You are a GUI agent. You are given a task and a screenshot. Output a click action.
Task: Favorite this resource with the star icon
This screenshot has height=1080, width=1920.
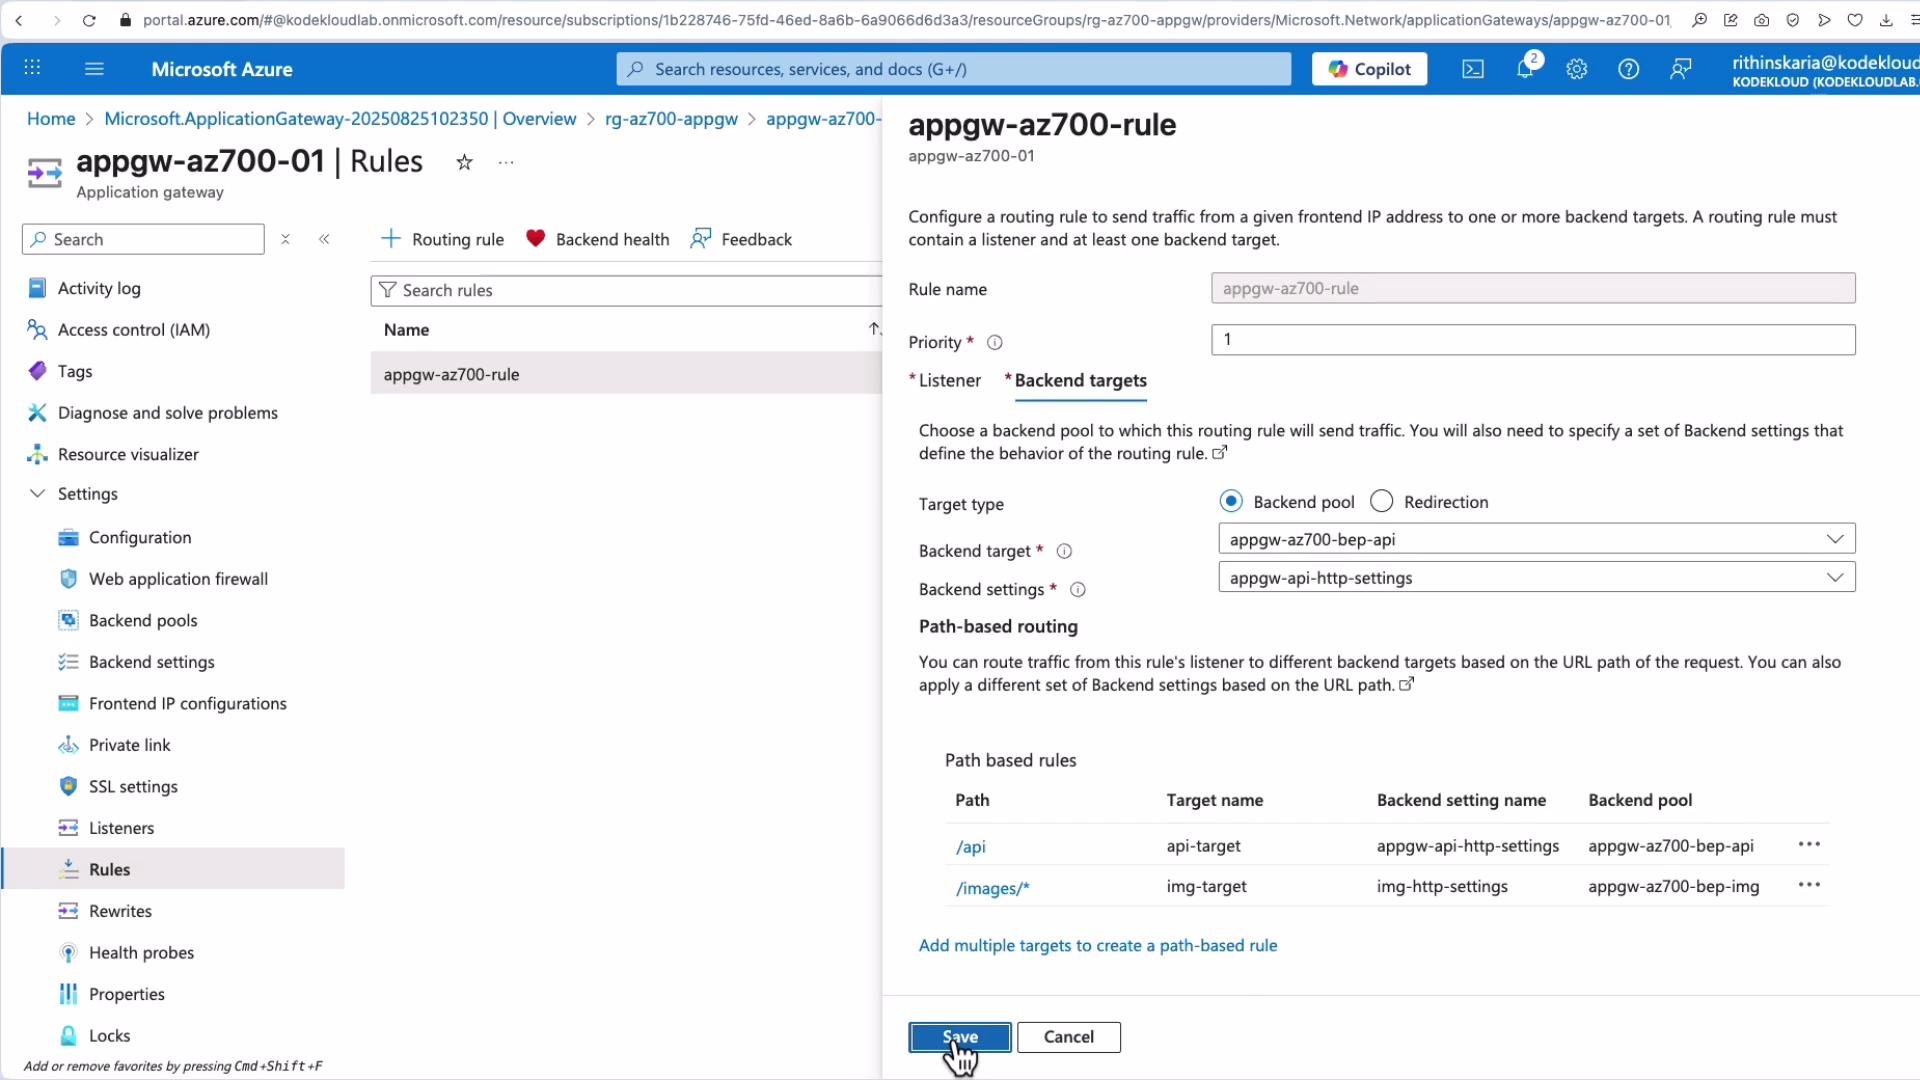tap(464, 162)
